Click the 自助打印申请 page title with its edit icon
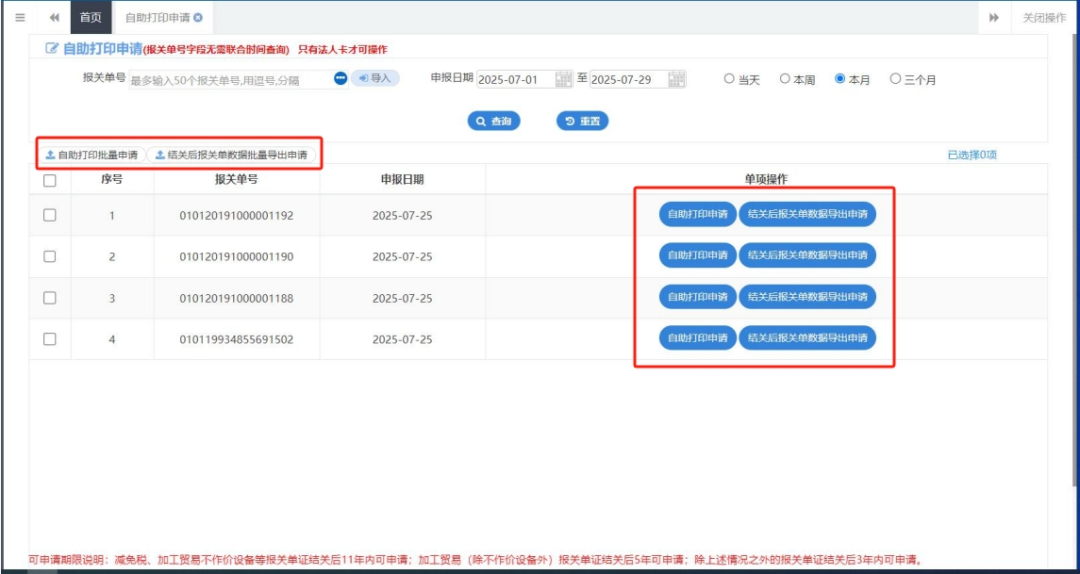 (x=93, y=49)
